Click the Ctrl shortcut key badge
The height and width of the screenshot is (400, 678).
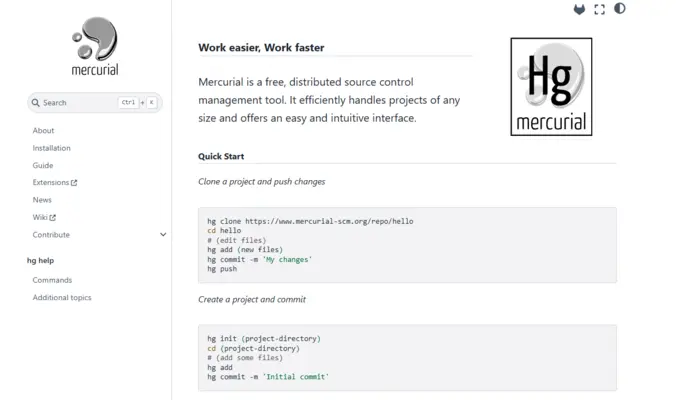point(128,102)
